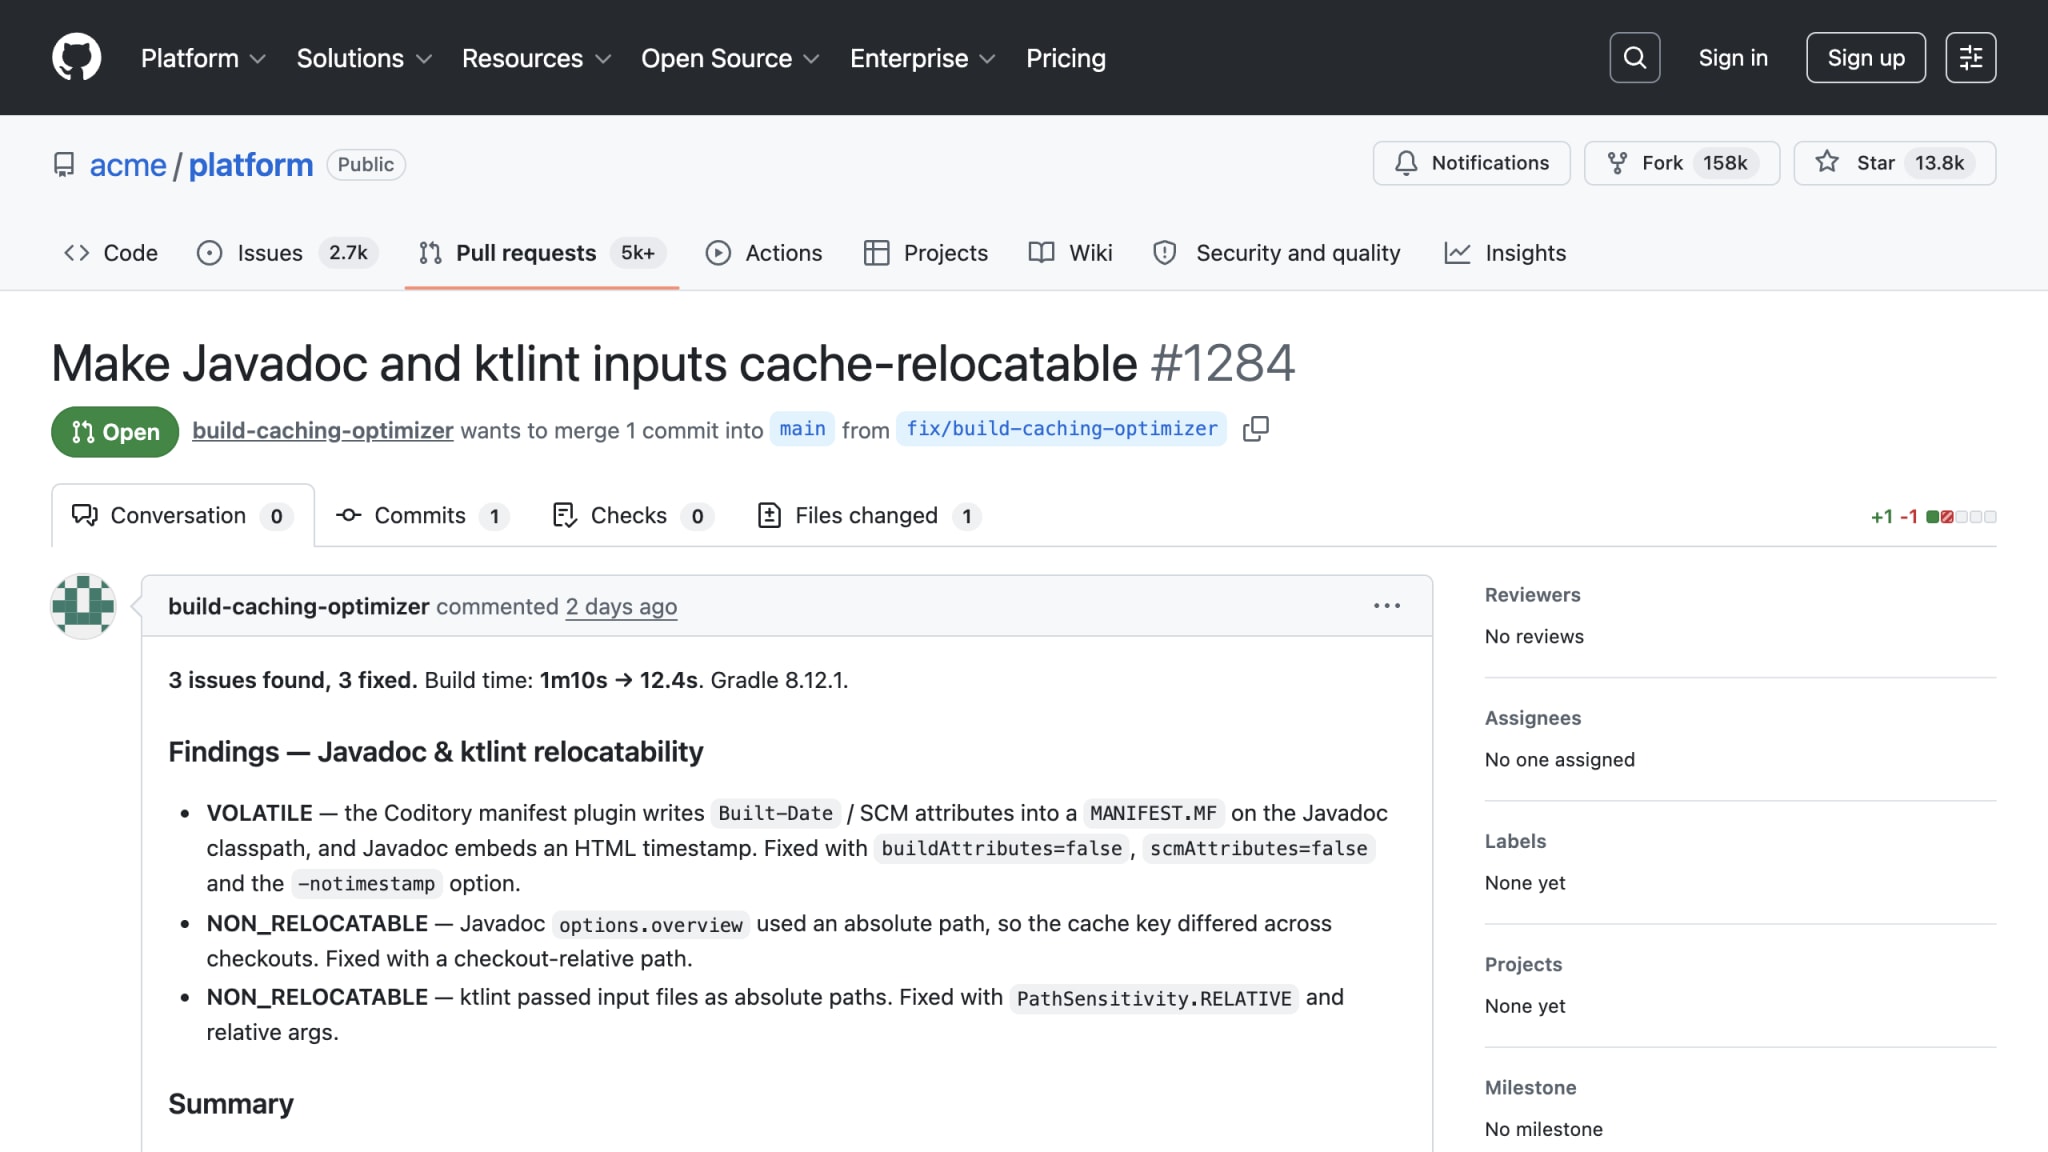This screenshot has width=2048, height=1152.
Task: Fork the repository with the Fork button
Action: point(1682,163)
